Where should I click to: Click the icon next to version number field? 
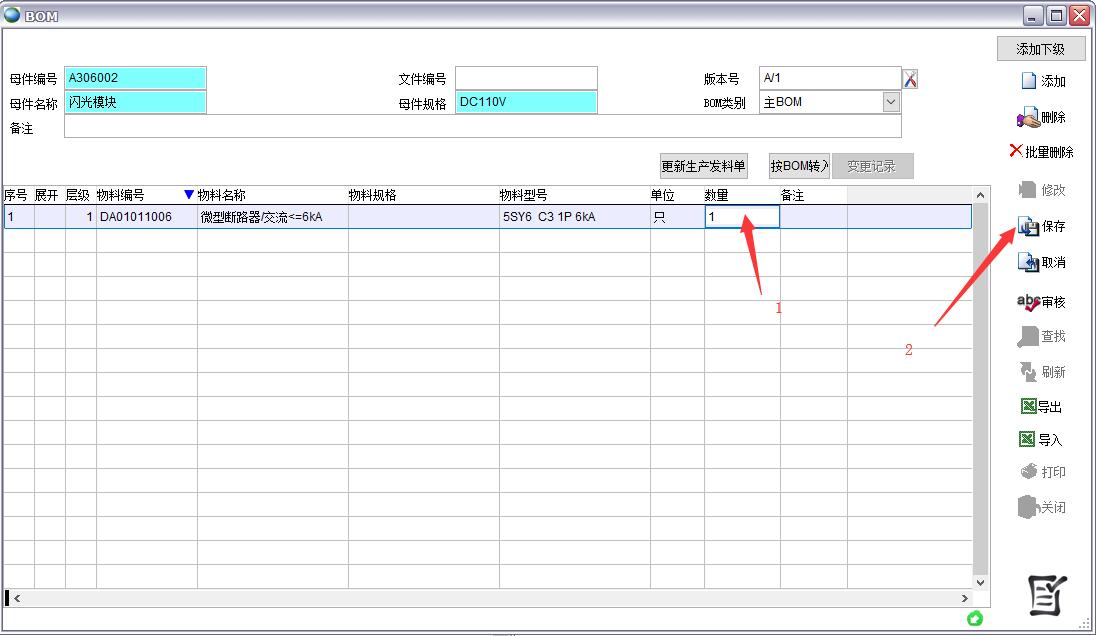[x=910, y=79]
